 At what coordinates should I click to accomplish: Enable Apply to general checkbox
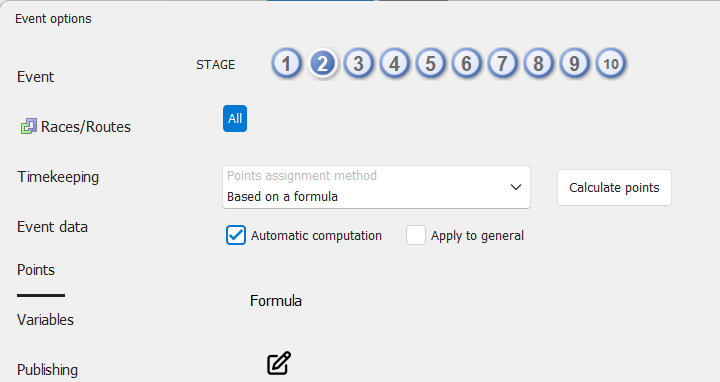click(416, 235)
